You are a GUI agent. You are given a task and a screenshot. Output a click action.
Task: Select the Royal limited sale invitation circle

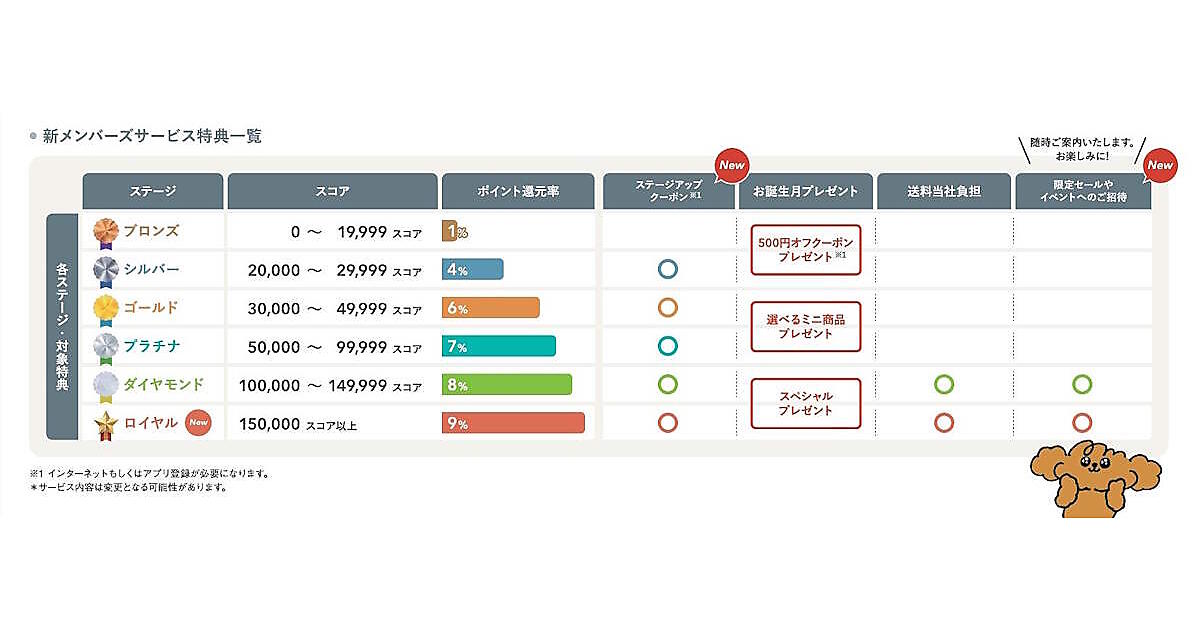point(1081,422)
